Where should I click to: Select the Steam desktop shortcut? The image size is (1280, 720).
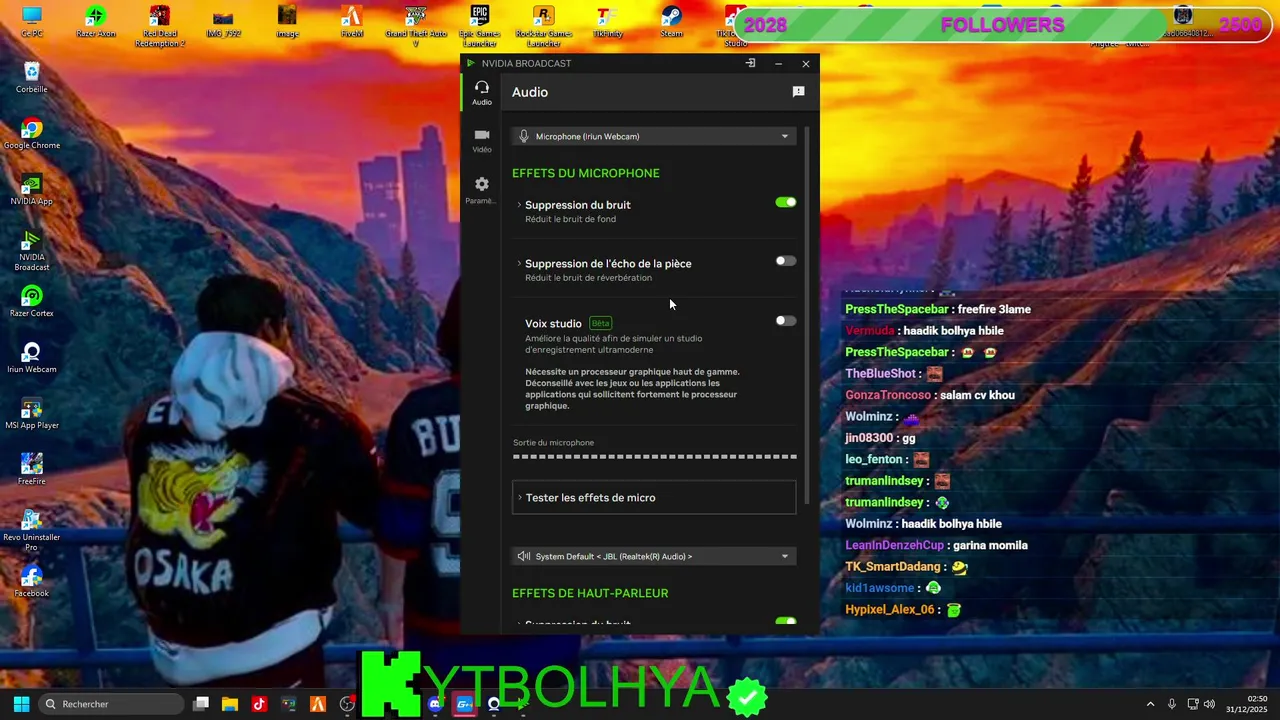[671, 23]
